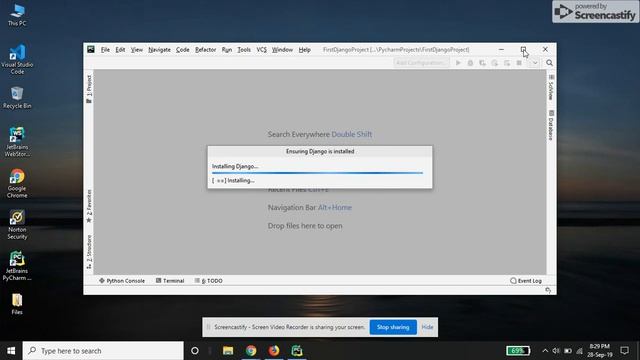Click the Stop square icon in toolbar
Image resolution: width=640 pixels, height=360 pixels.
(x=519, y=63)
